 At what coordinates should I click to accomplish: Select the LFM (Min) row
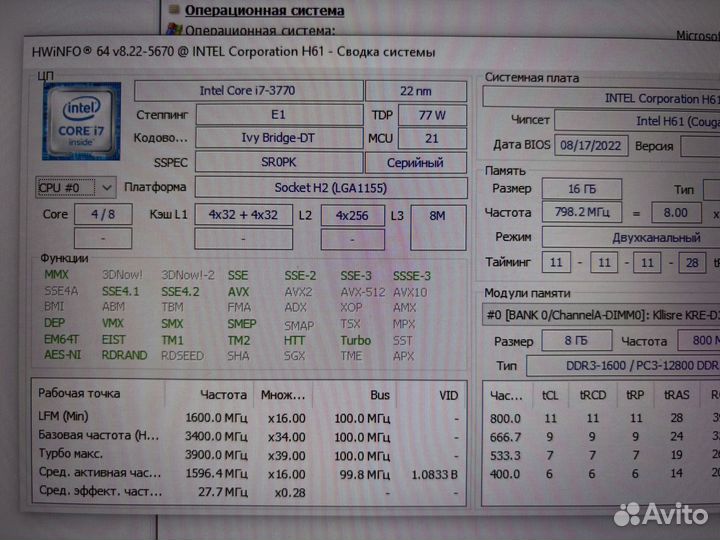[x=249, y=417]
